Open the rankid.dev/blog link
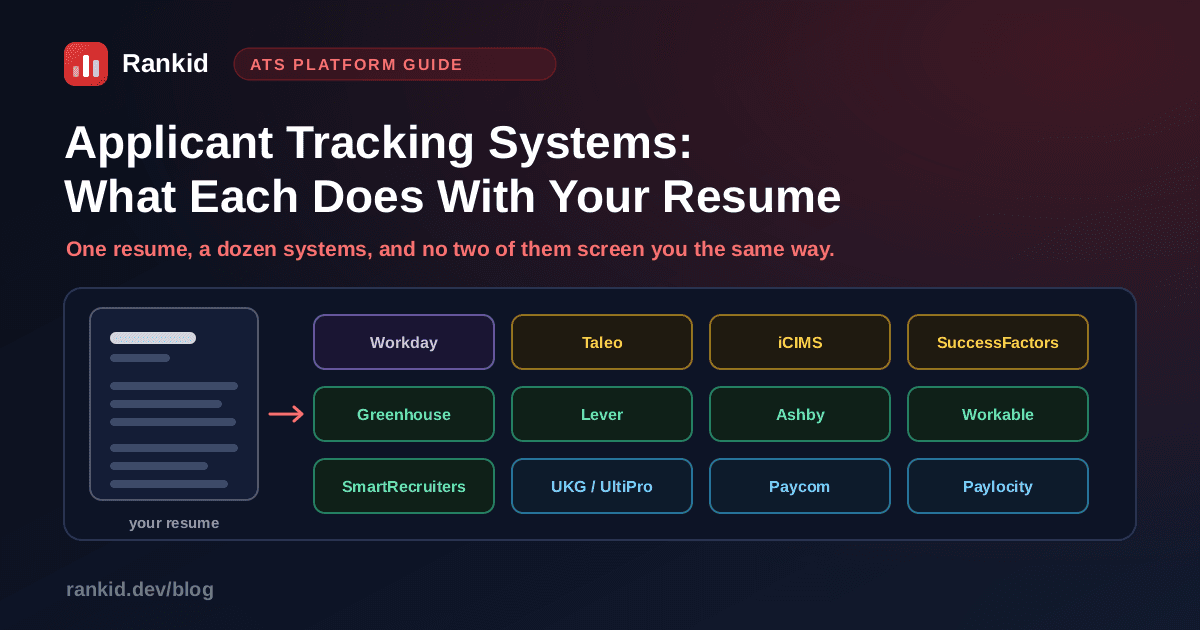Screen dimensions: 1200x630 [x=140, y=590]
